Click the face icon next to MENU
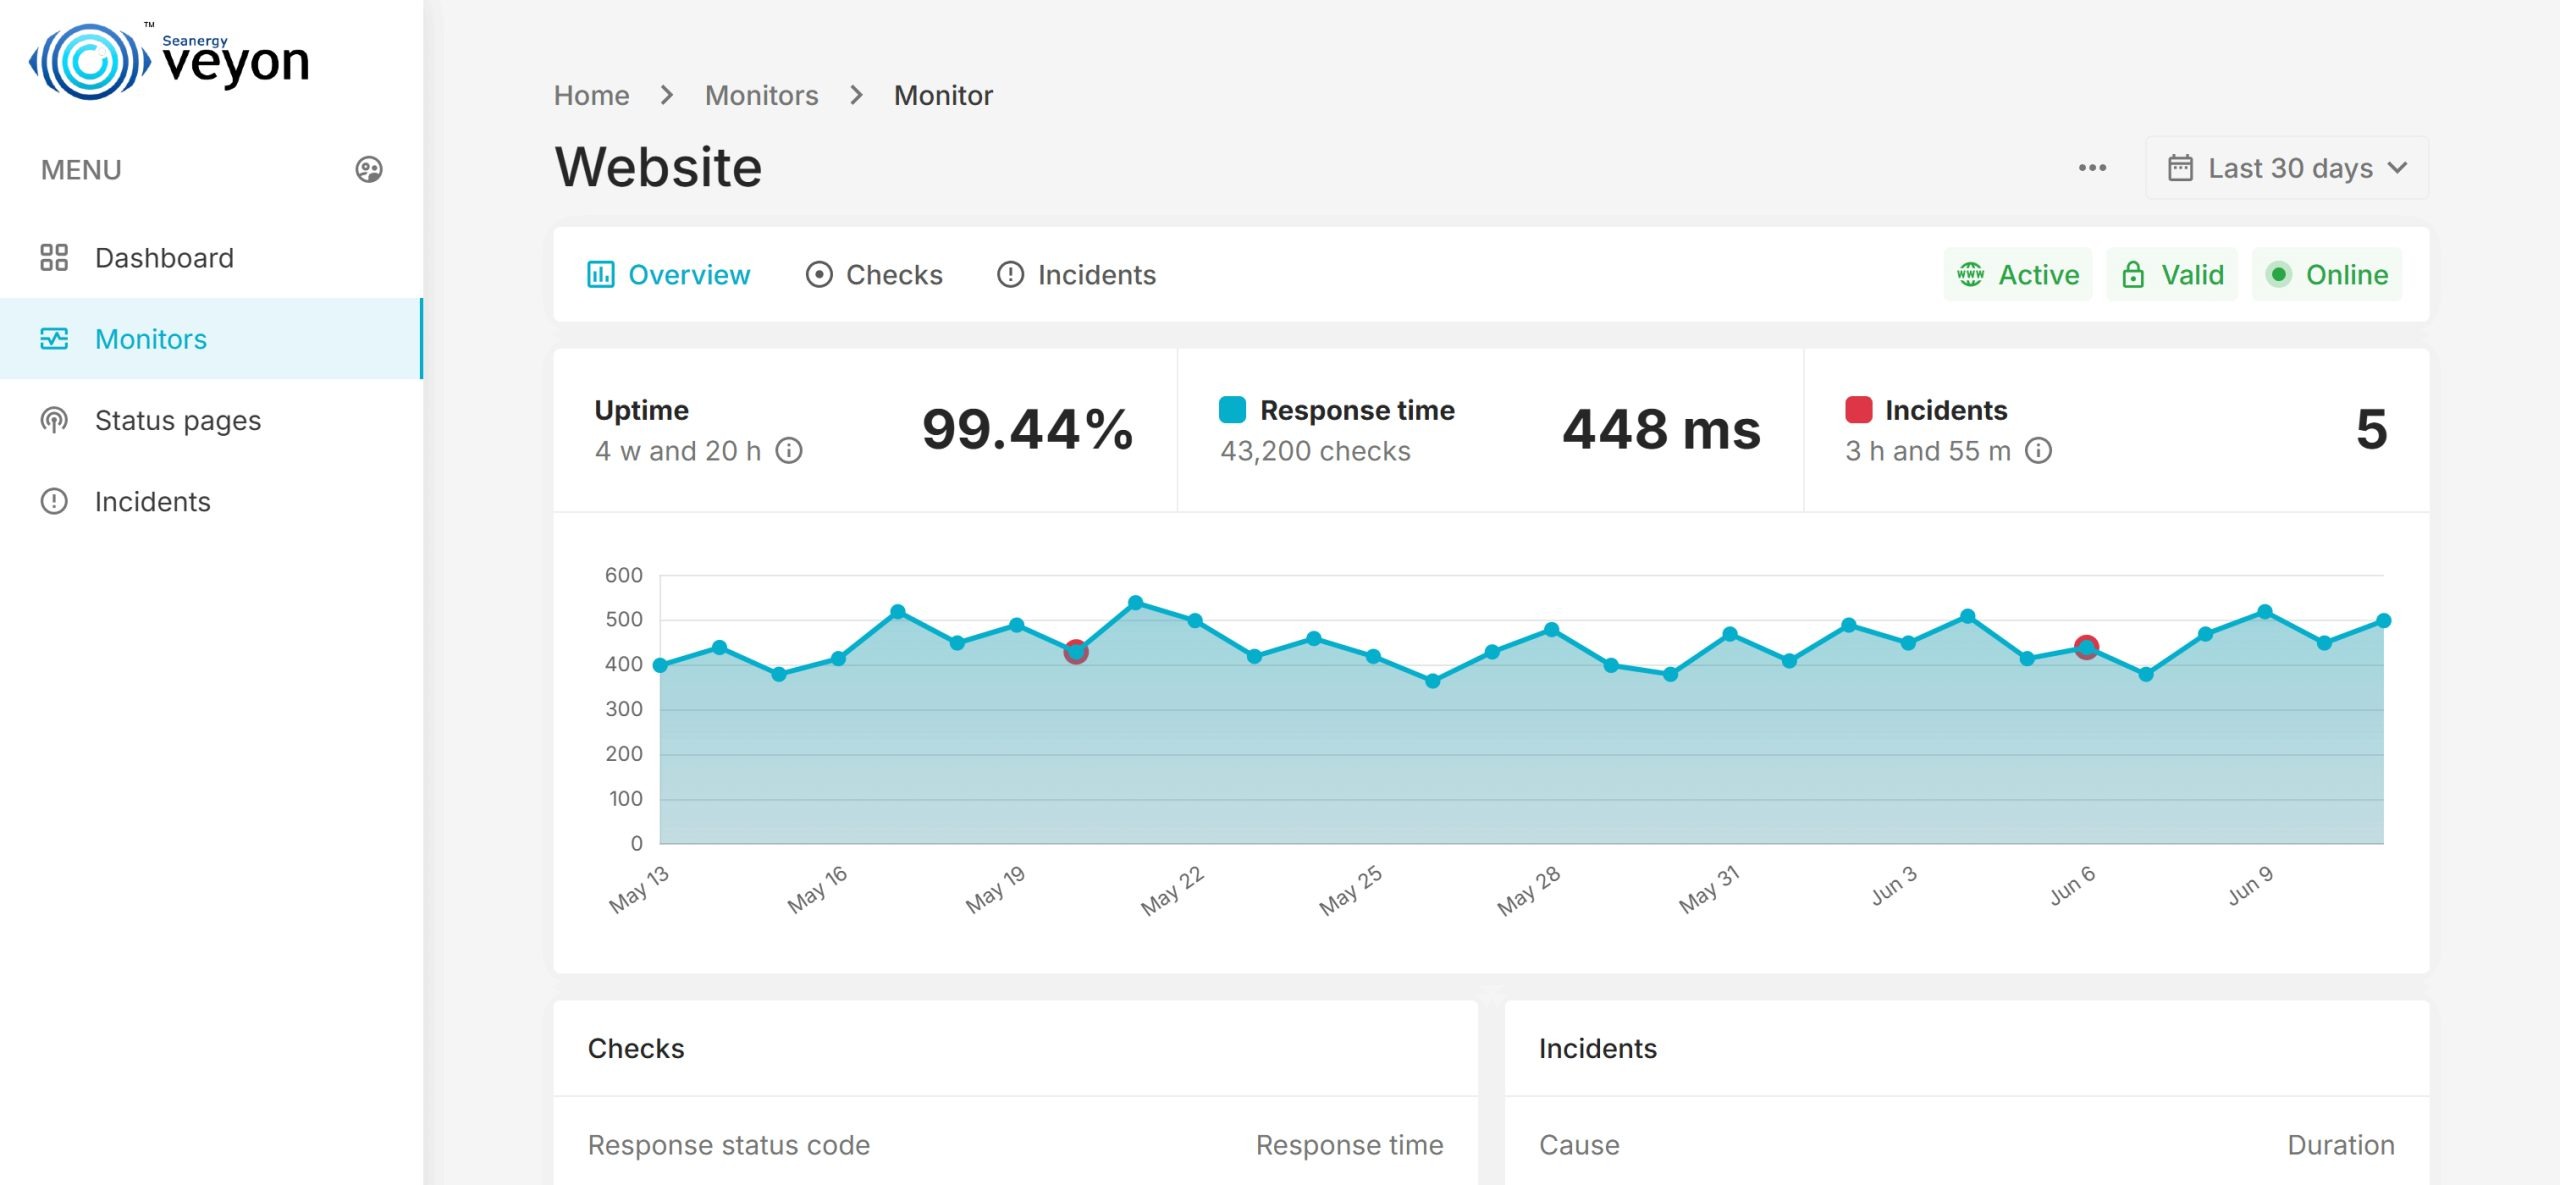The width and height of the screenshot is (2560, 1185). (x=370, y=169)
